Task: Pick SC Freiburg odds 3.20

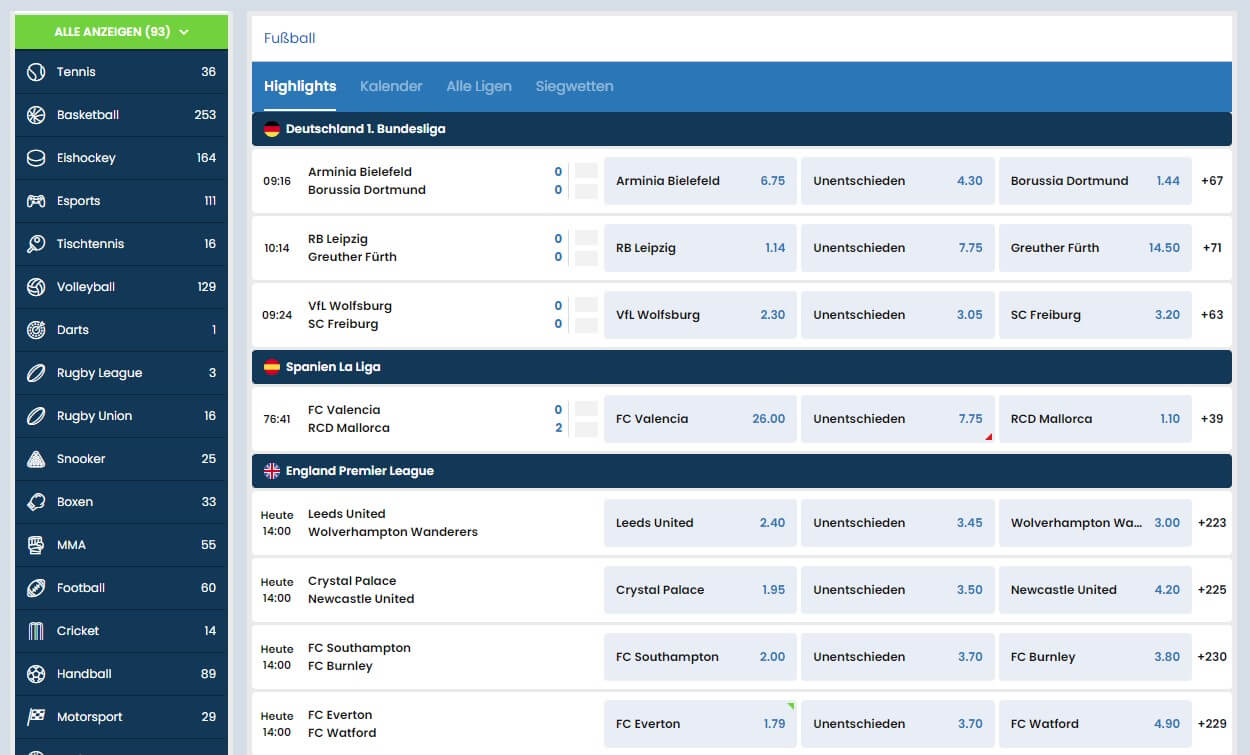Action: point(1095,315)
